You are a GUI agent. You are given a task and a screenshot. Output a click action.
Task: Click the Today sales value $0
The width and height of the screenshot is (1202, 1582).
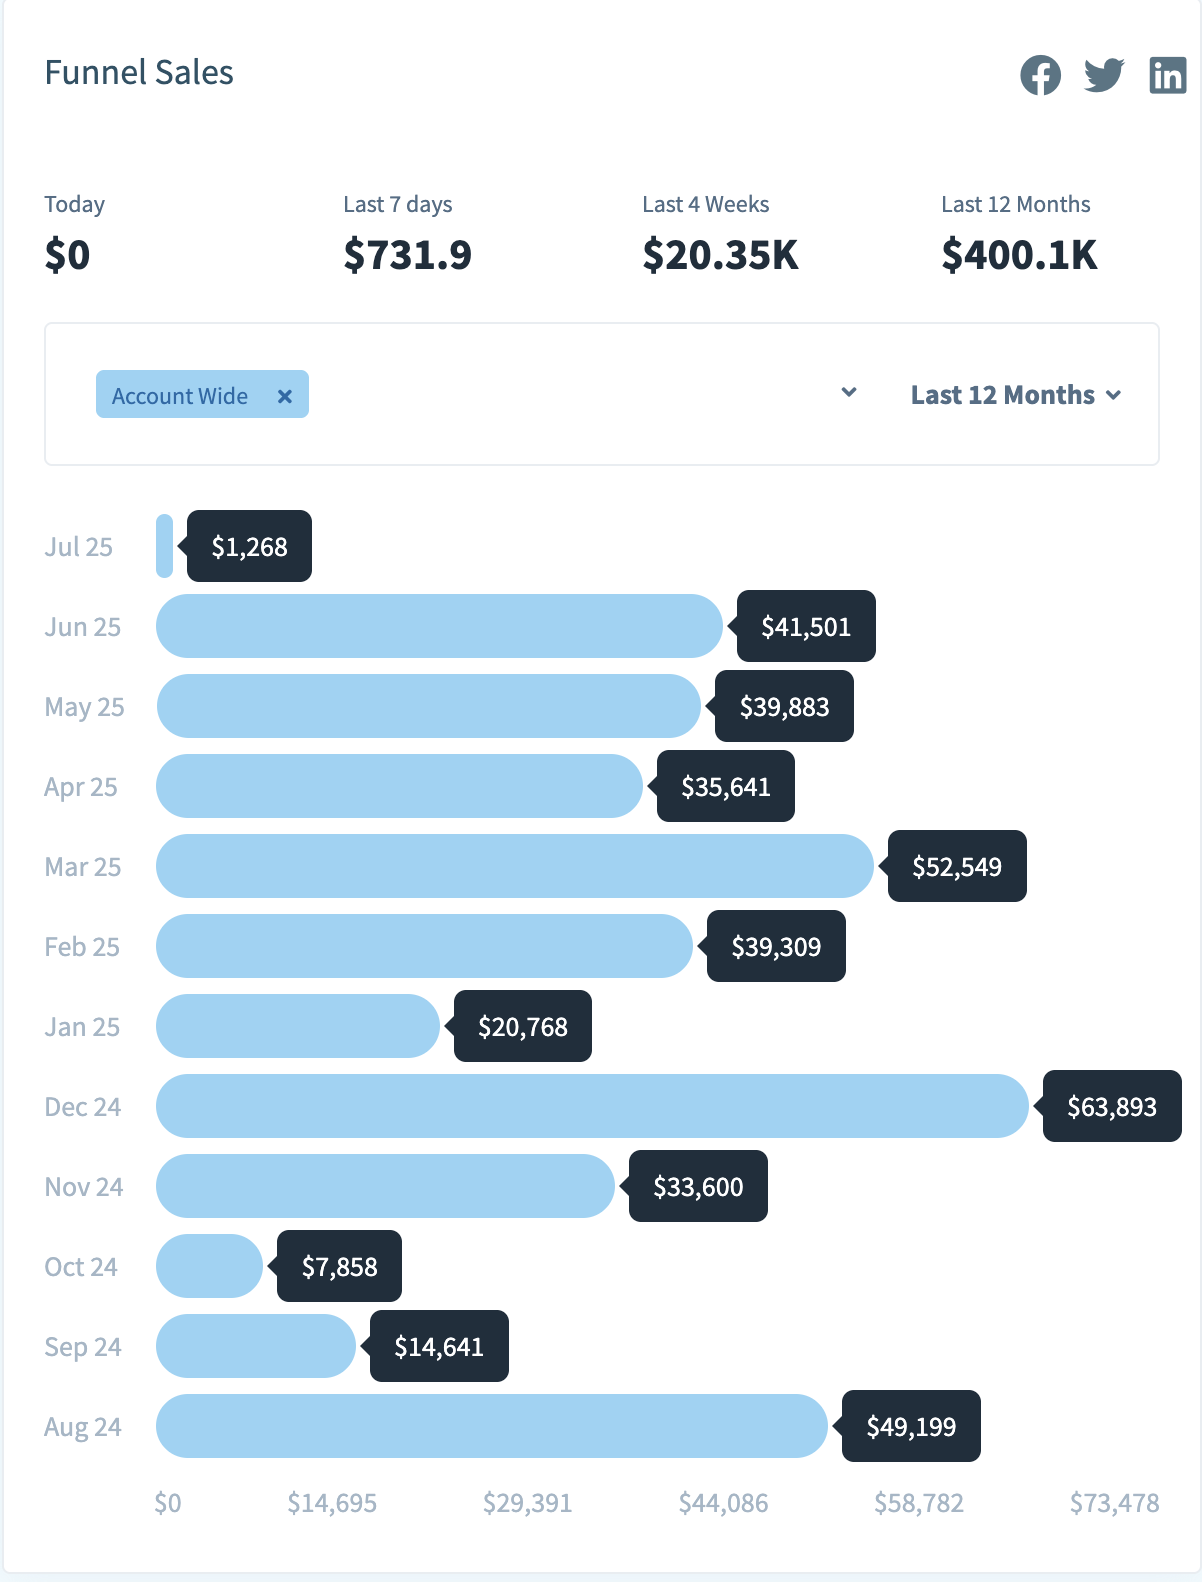(67, 255)
